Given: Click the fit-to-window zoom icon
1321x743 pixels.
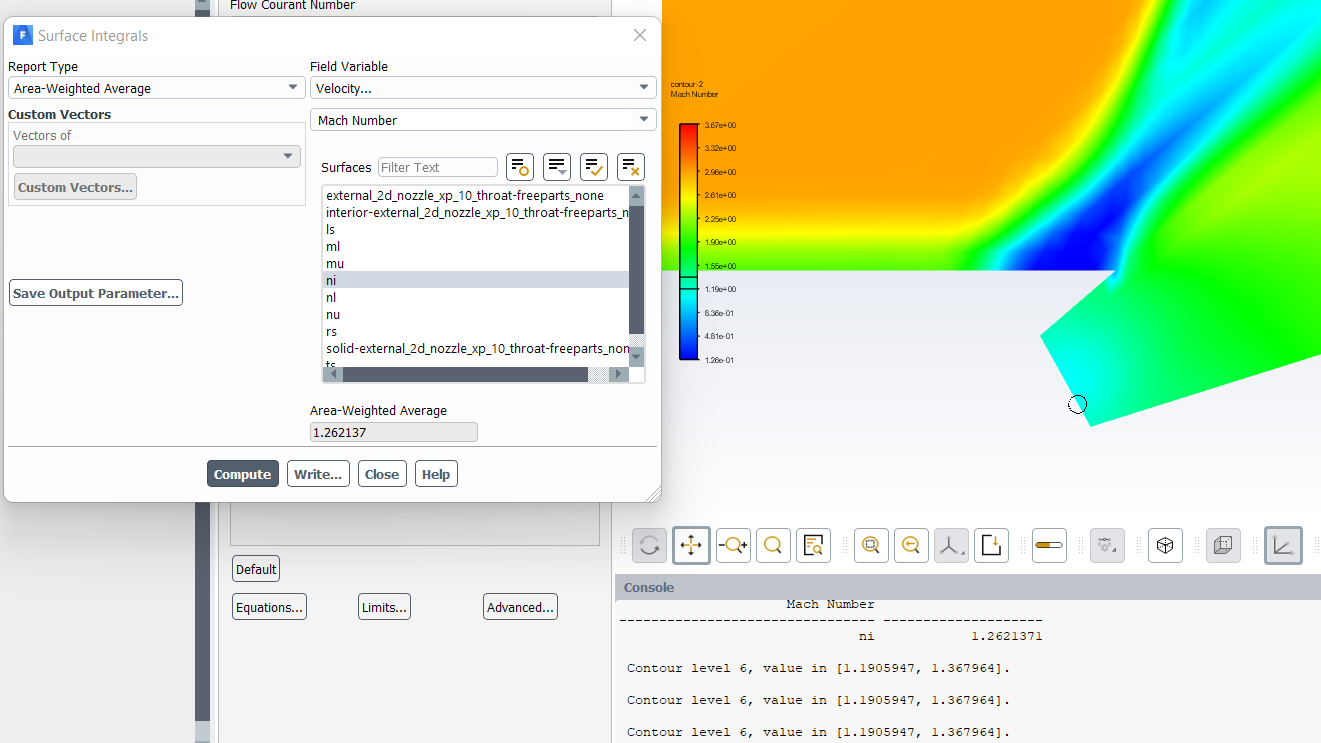Looking at the screenshot, I should tap(871, 545).
